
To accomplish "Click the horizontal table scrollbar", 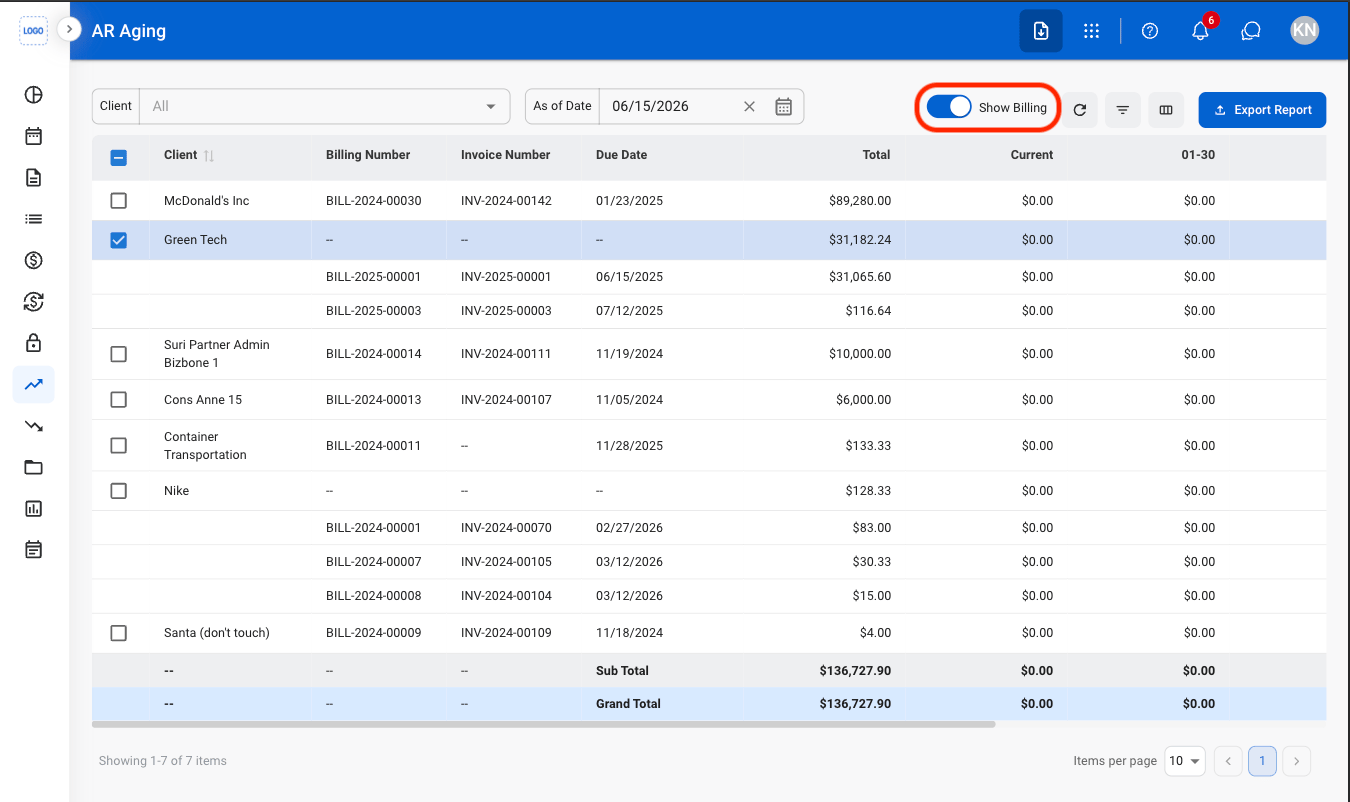I will click(543, 724).
